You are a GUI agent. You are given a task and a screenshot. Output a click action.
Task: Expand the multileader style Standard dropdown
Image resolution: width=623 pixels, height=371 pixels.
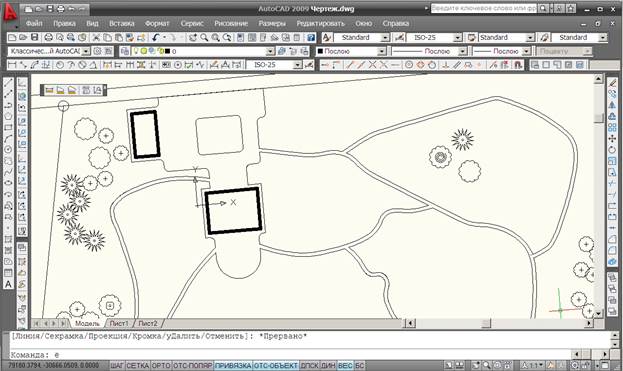coord(603,37)
